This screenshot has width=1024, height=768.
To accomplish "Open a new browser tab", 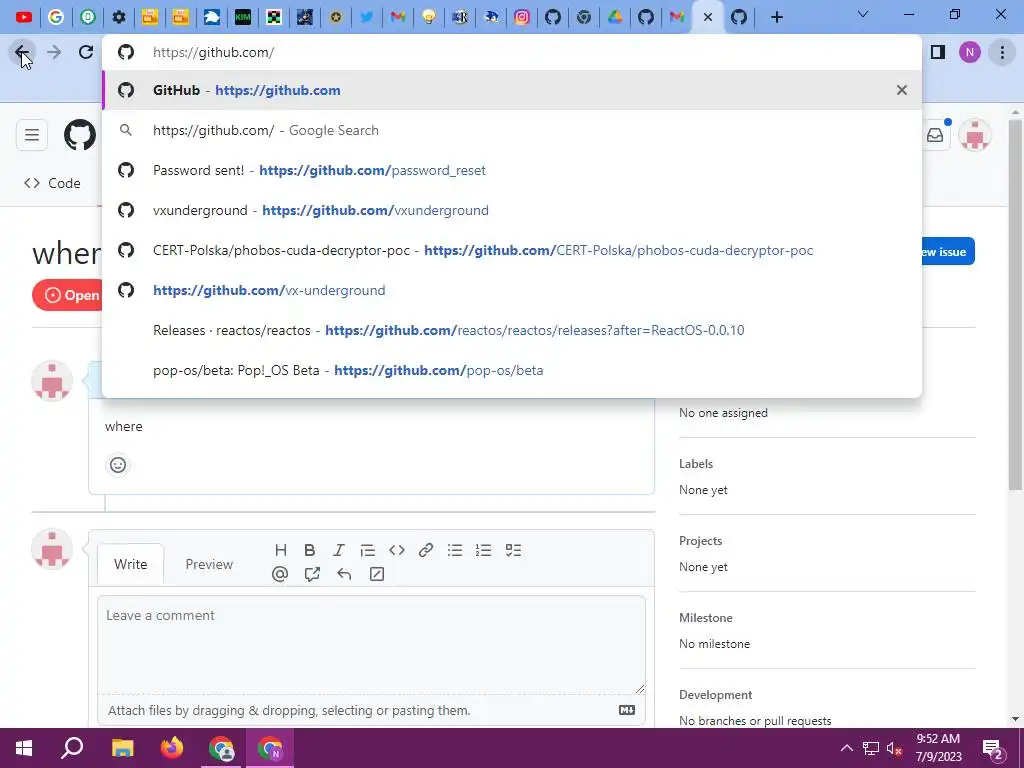I will tap(776, 17).
